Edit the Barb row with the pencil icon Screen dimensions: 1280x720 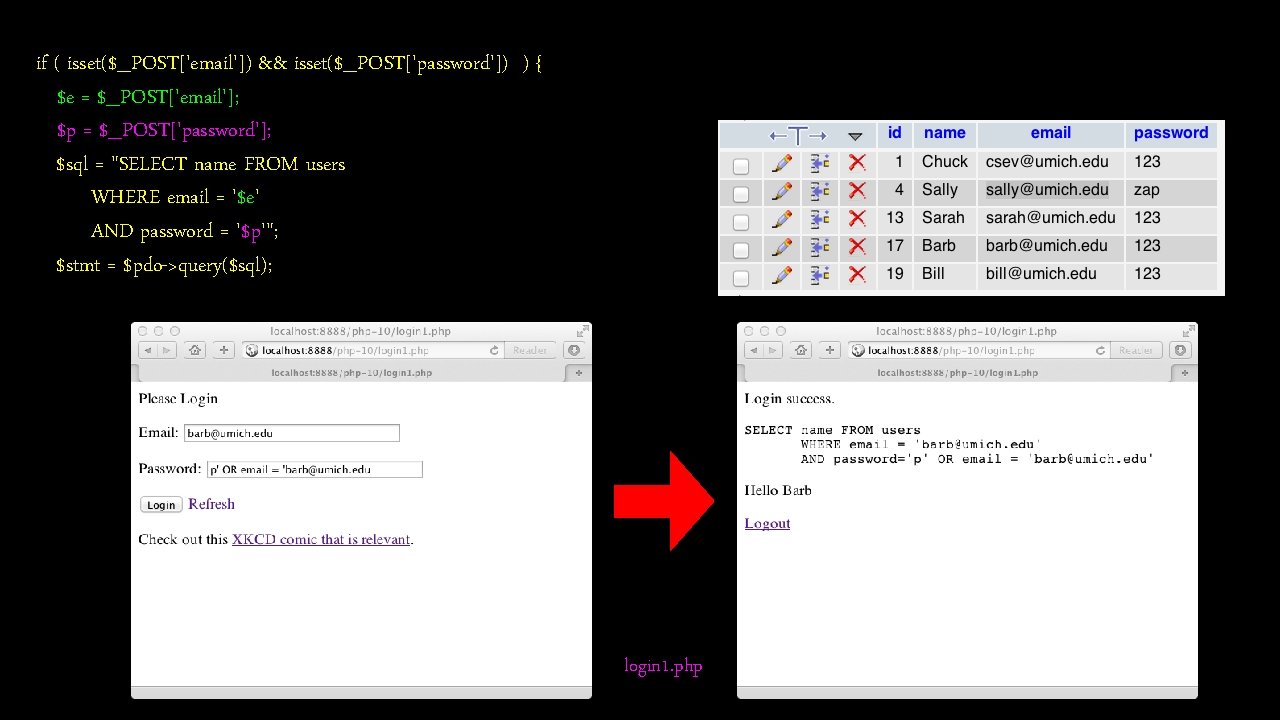coord(782,246)
